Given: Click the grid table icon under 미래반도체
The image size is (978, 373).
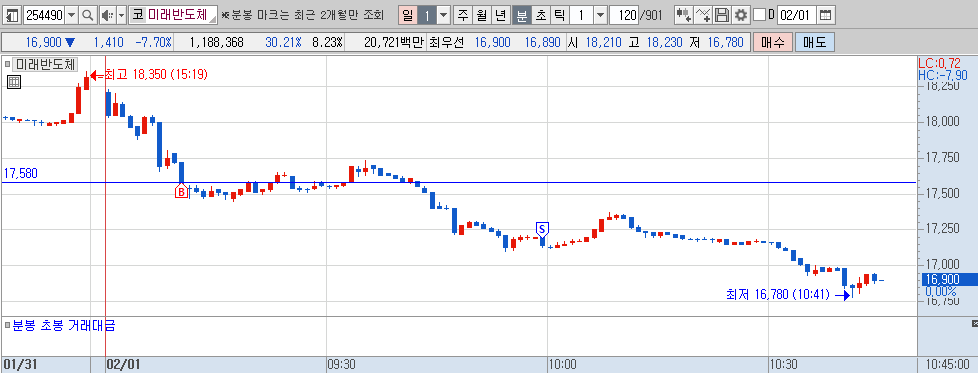Looking at the screenshot, I should coord(13,81).
